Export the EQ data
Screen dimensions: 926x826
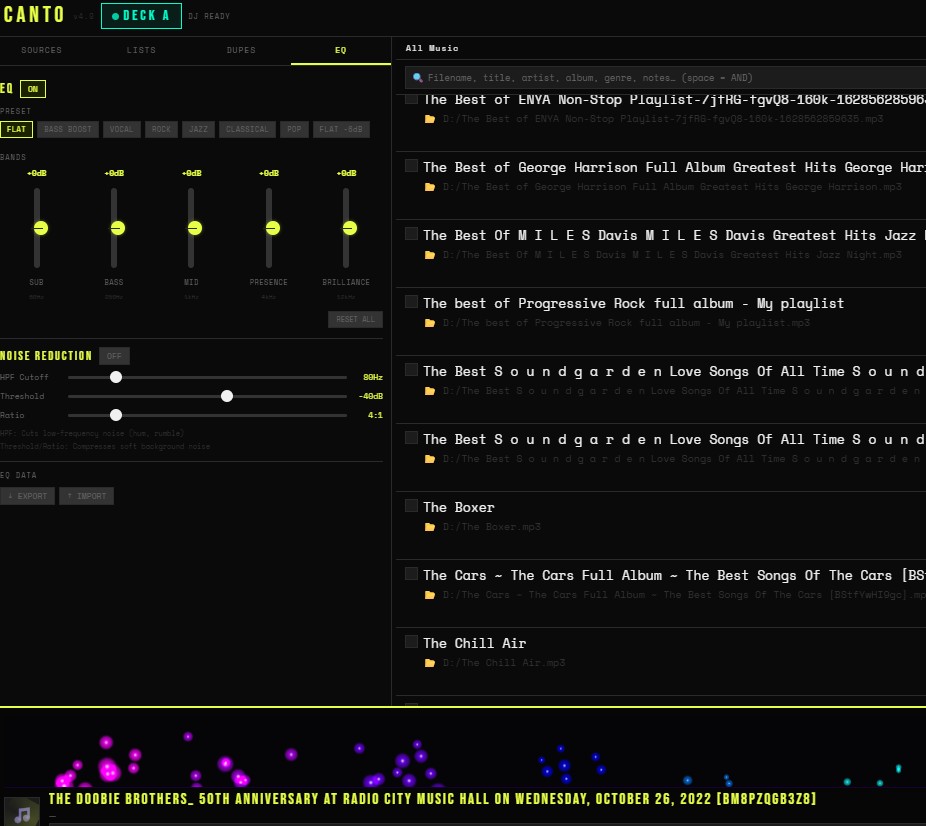pyautogui.click(x=27, y=496)
